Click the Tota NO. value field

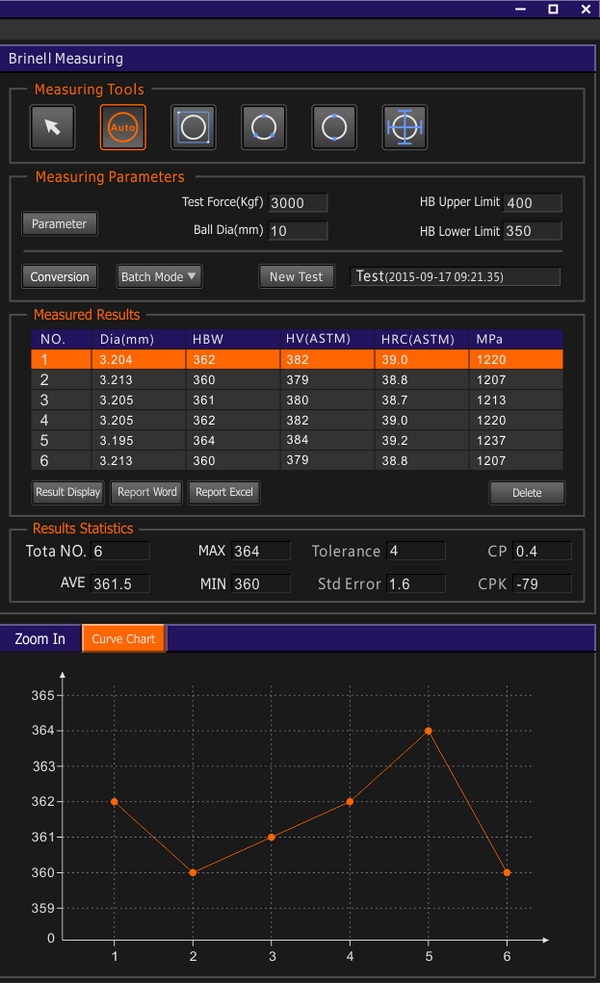coord(120,551)
